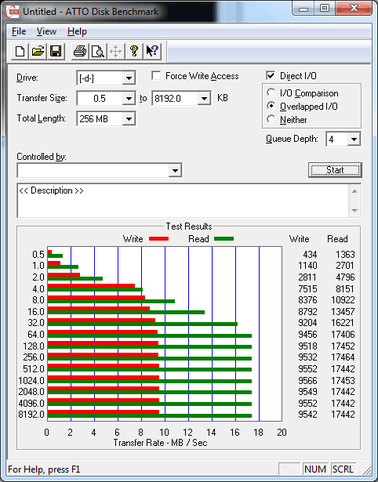Open Print Preview toolbar icon

98,51
